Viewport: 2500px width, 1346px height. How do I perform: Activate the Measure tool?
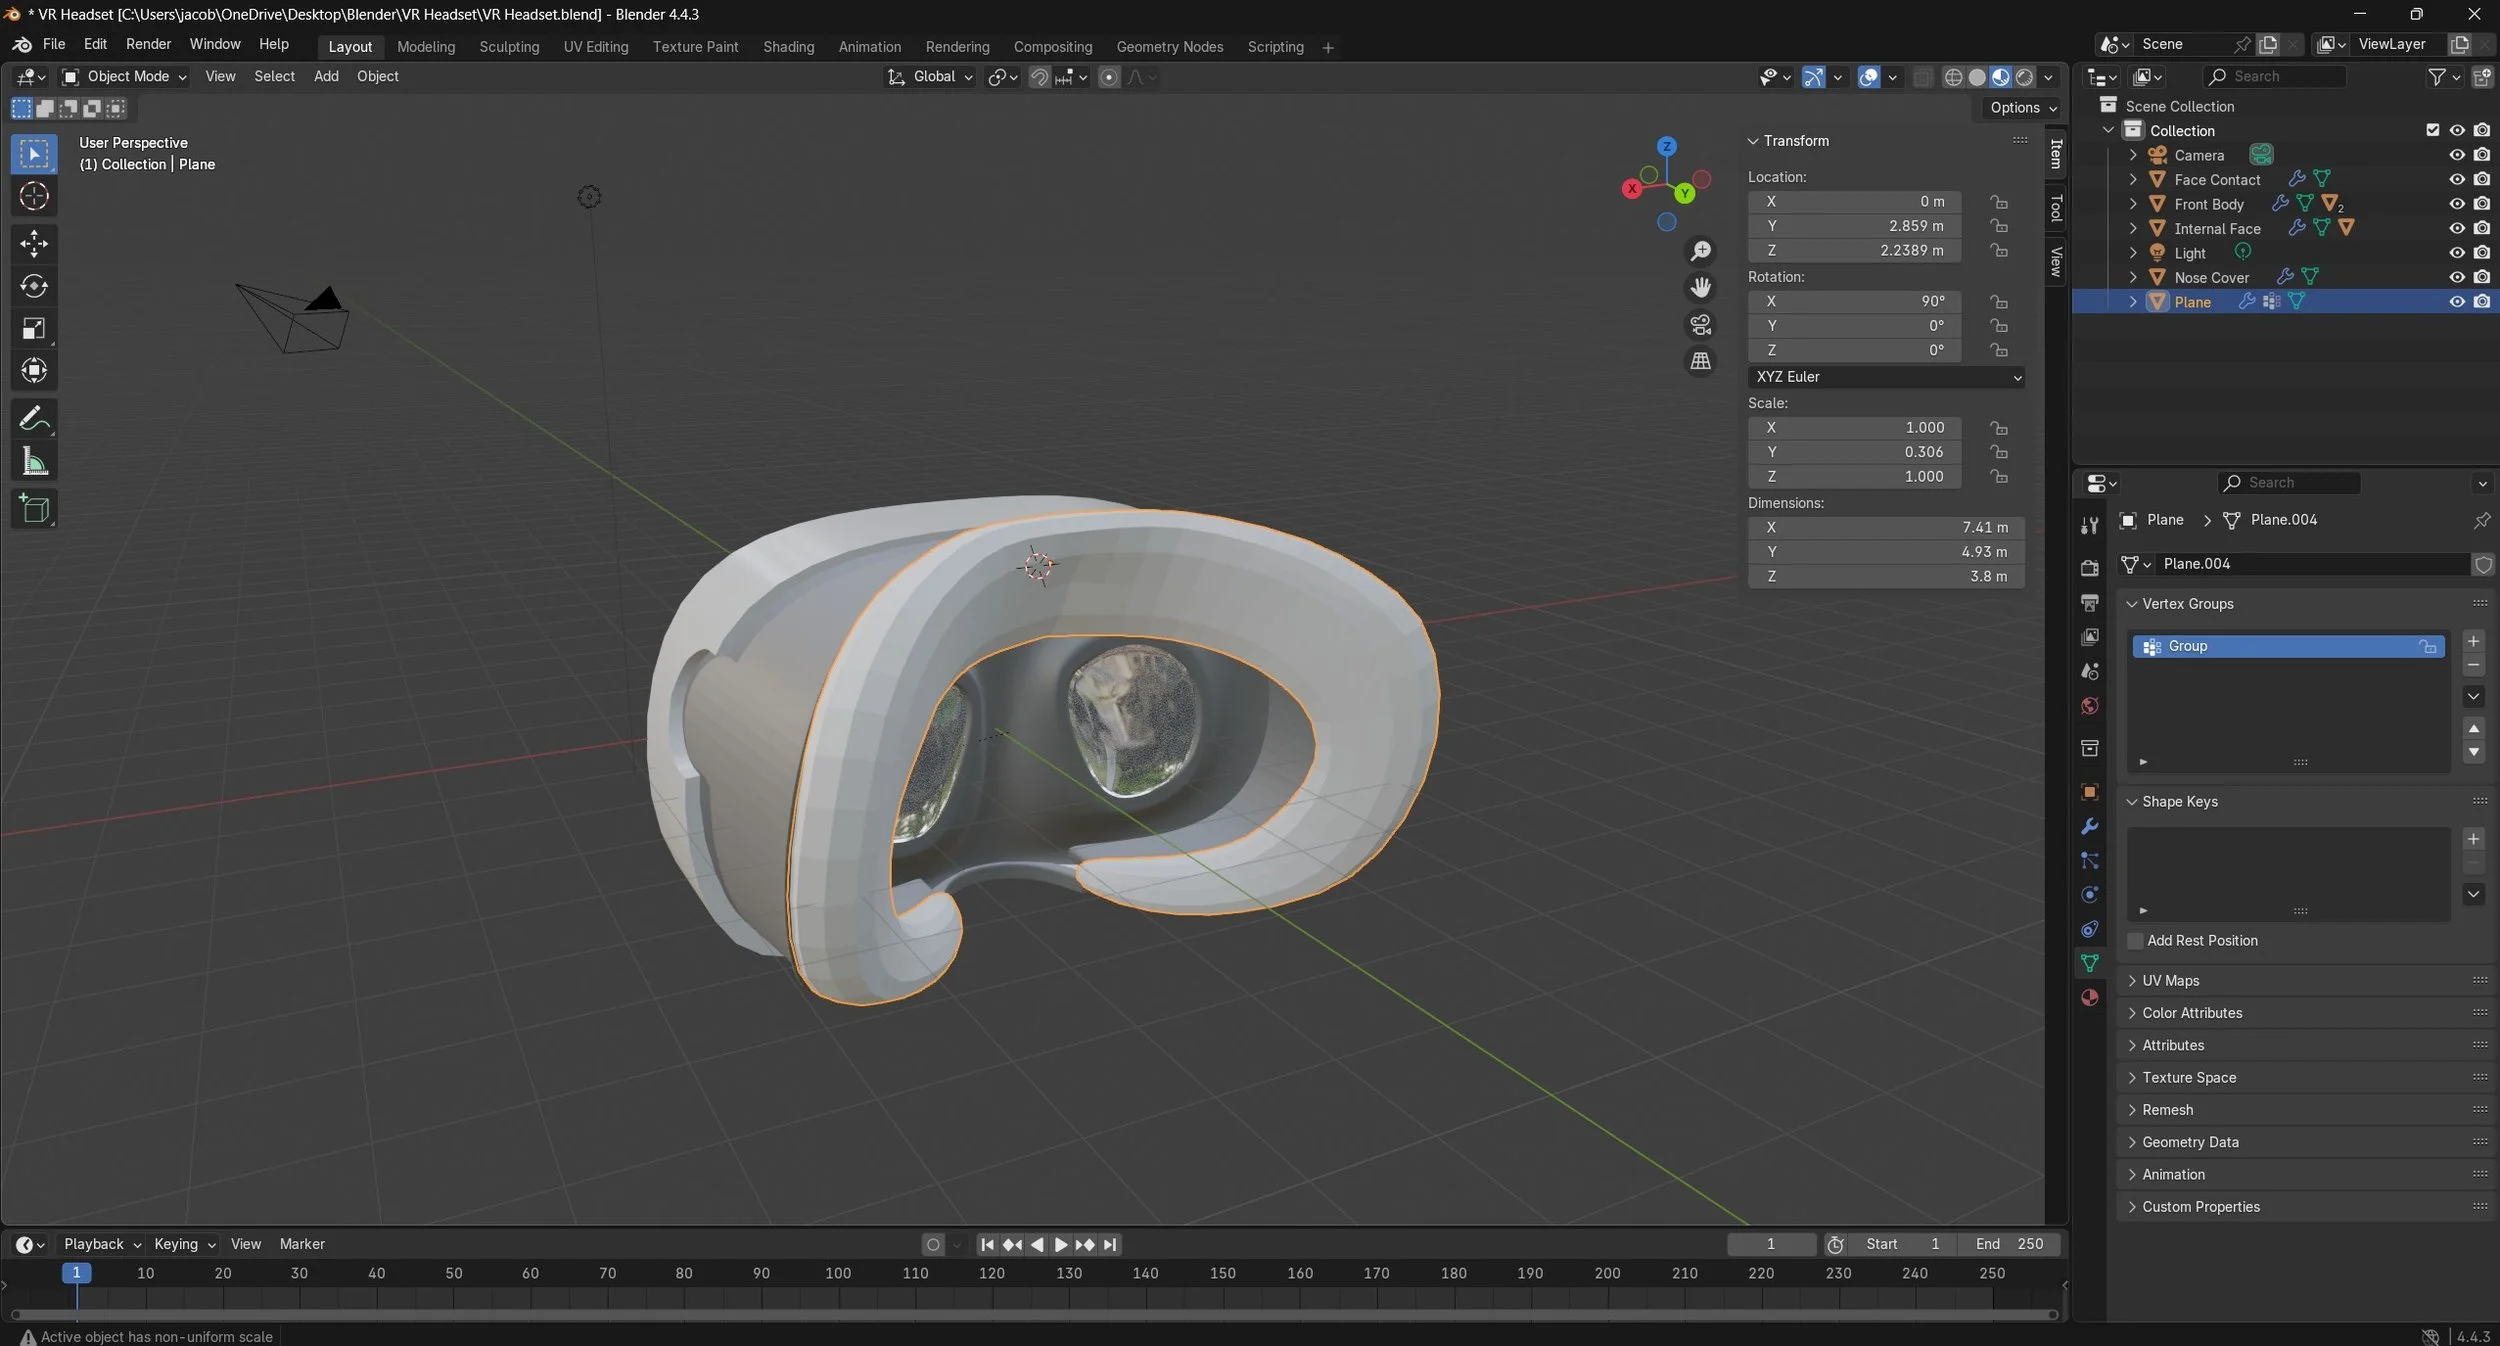34,462
